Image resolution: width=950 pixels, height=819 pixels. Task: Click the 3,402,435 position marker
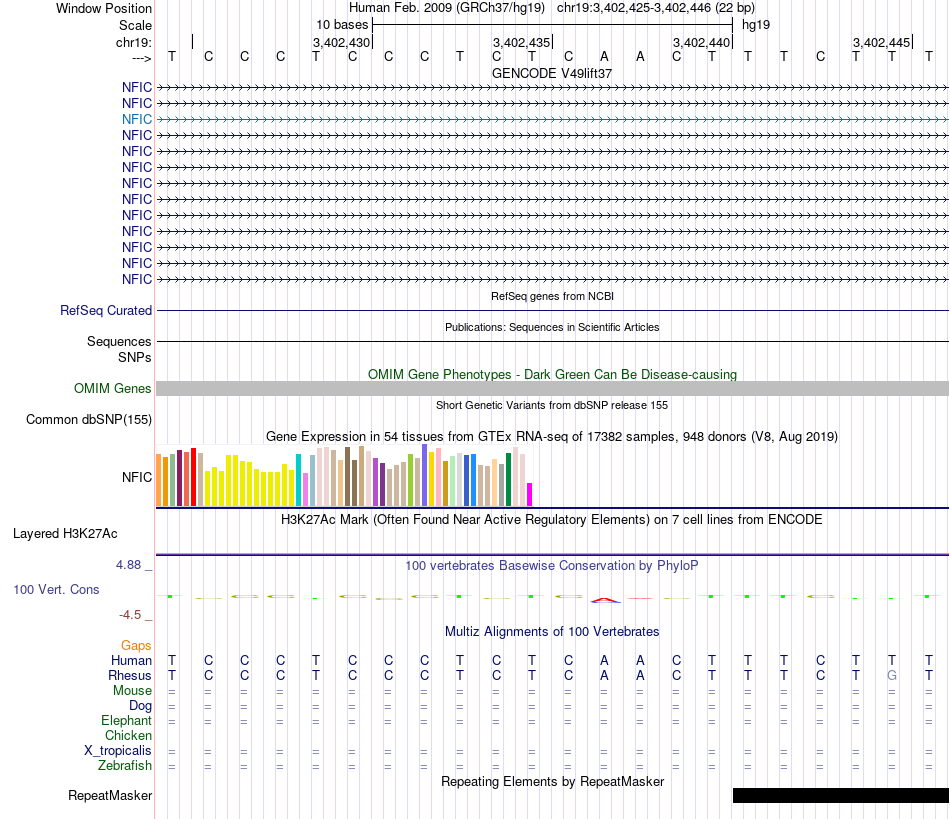tap(521, 42)
